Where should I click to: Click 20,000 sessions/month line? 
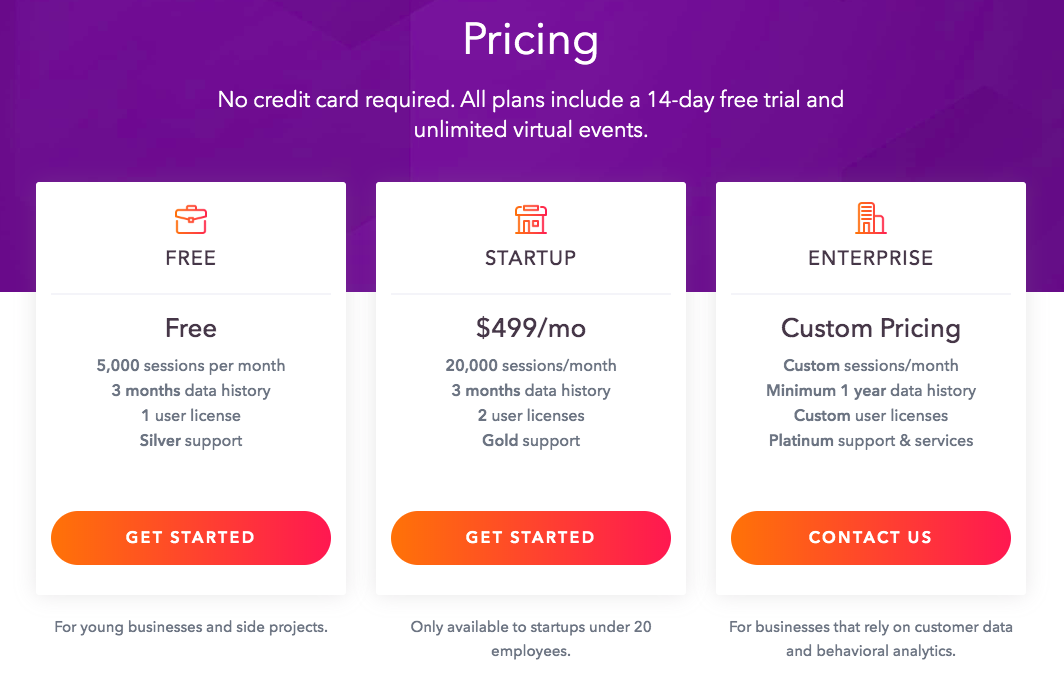coord(531,366)
